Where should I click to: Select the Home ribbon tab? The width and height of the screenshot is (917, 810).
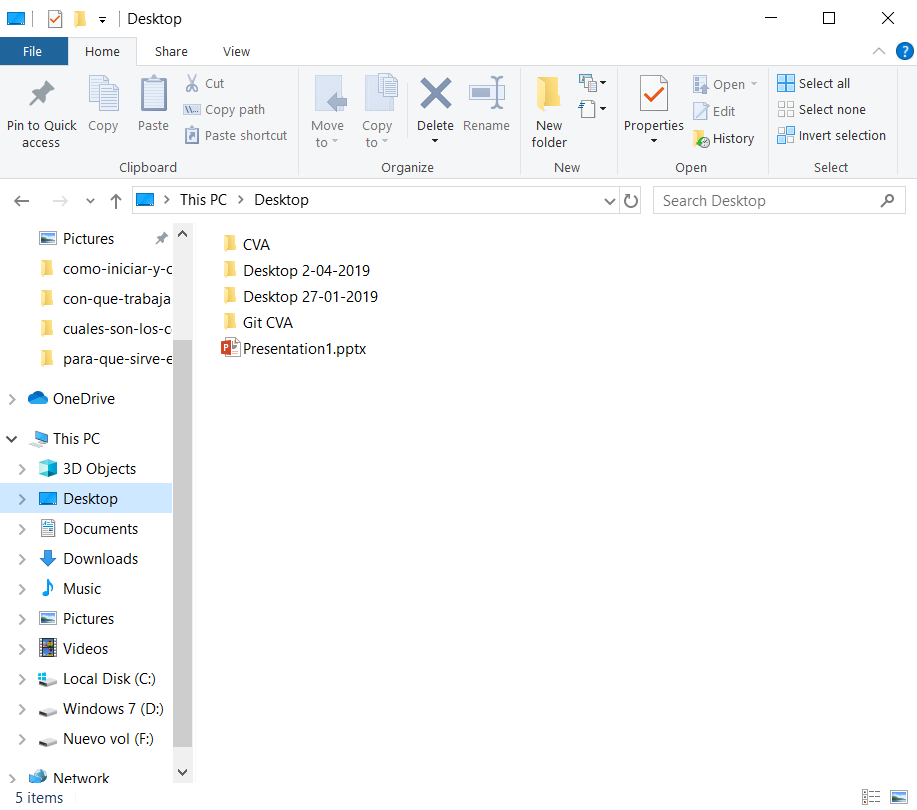102,51
